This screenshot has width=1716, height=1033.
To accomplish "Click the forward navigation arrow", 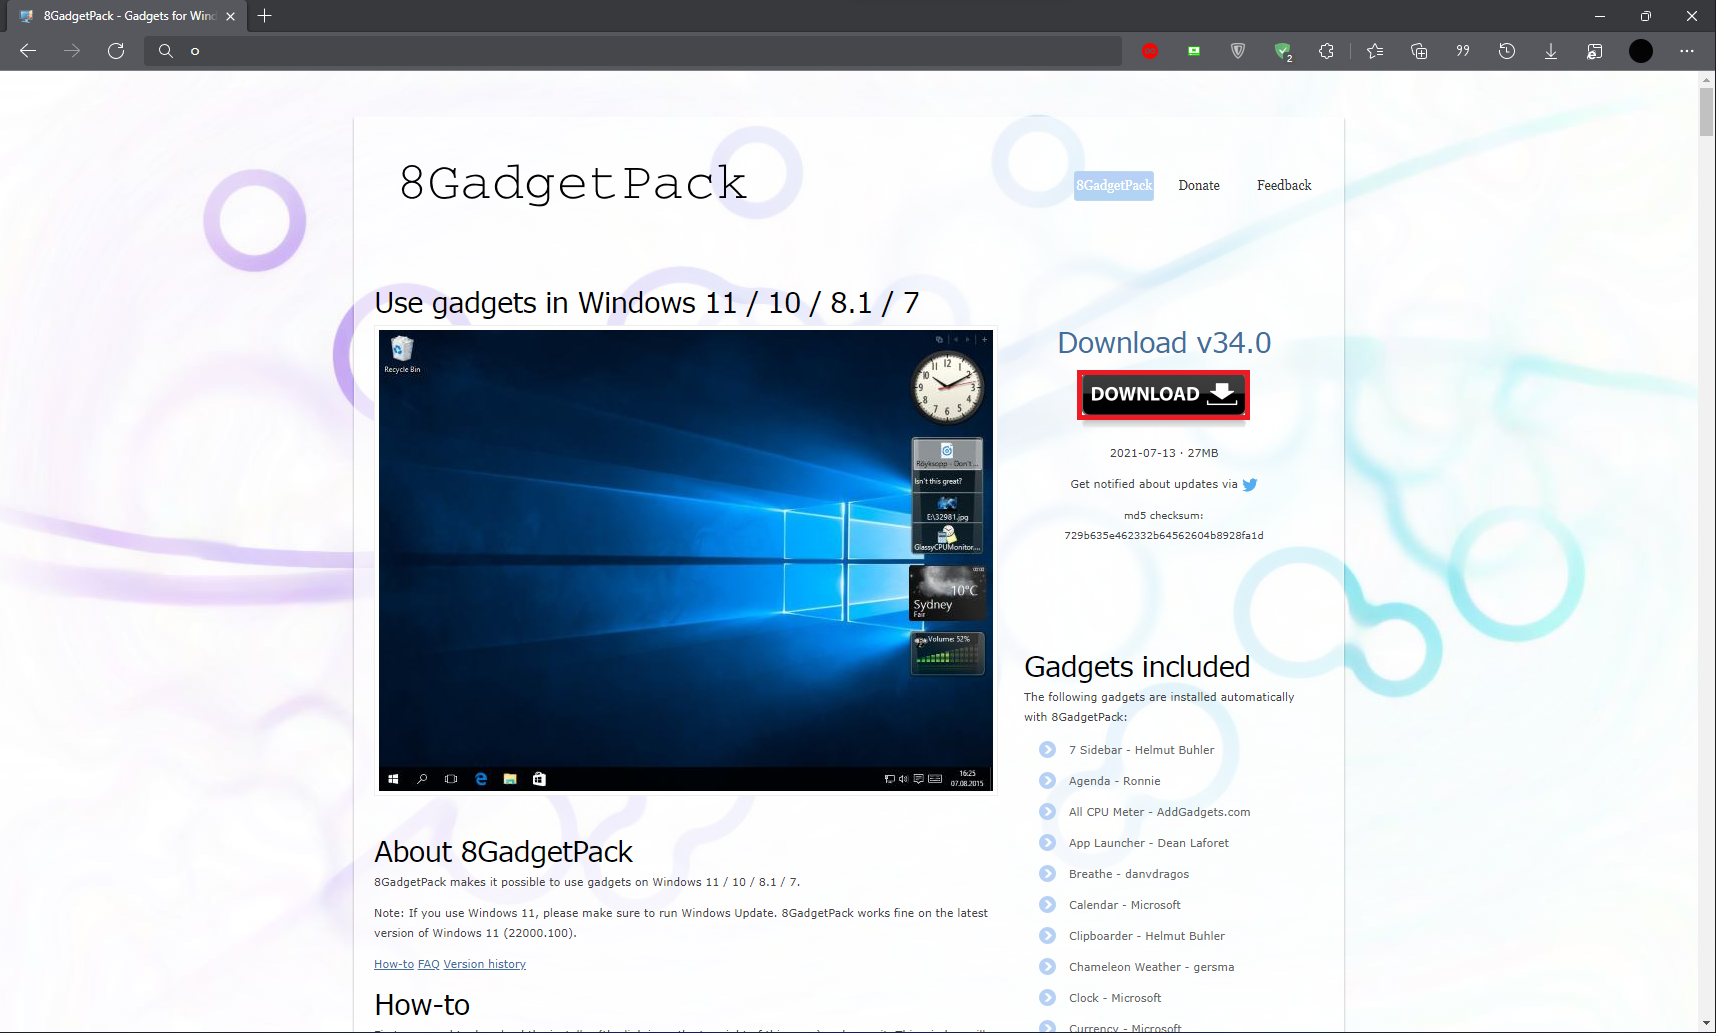I will [72, 51].
